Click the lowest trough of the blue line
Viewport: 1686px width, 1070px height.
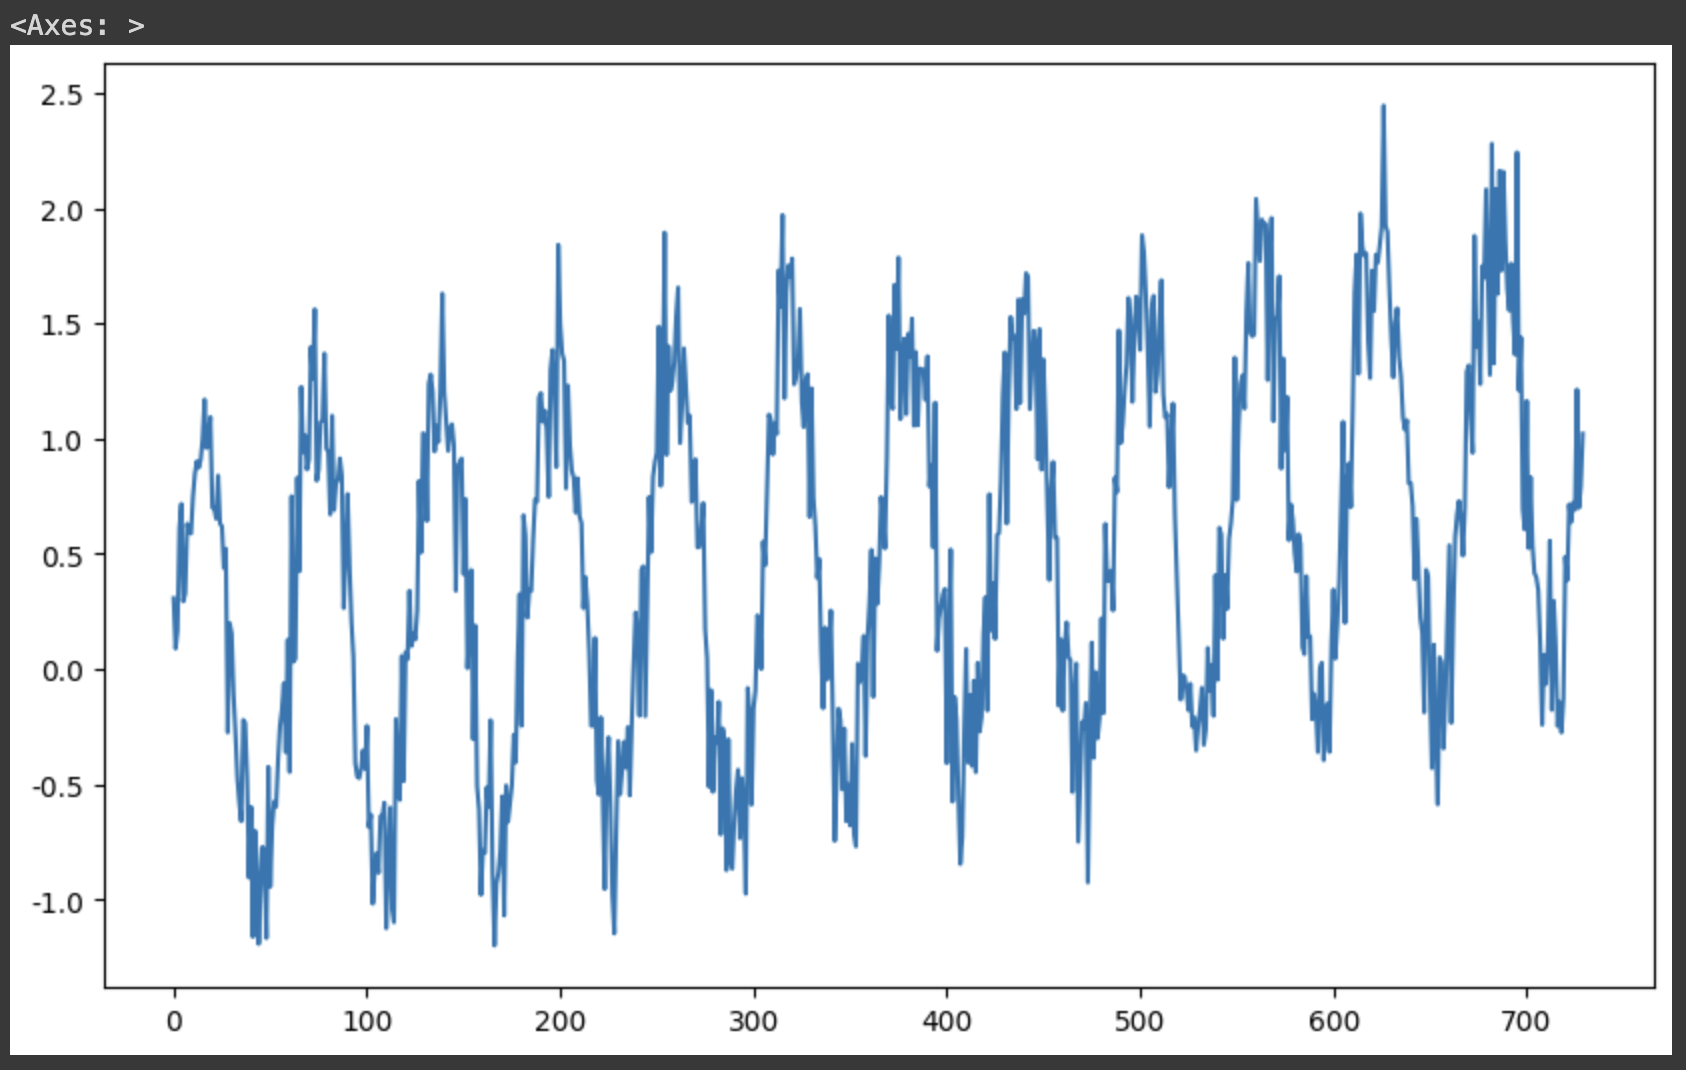click(x=494, y=944)
